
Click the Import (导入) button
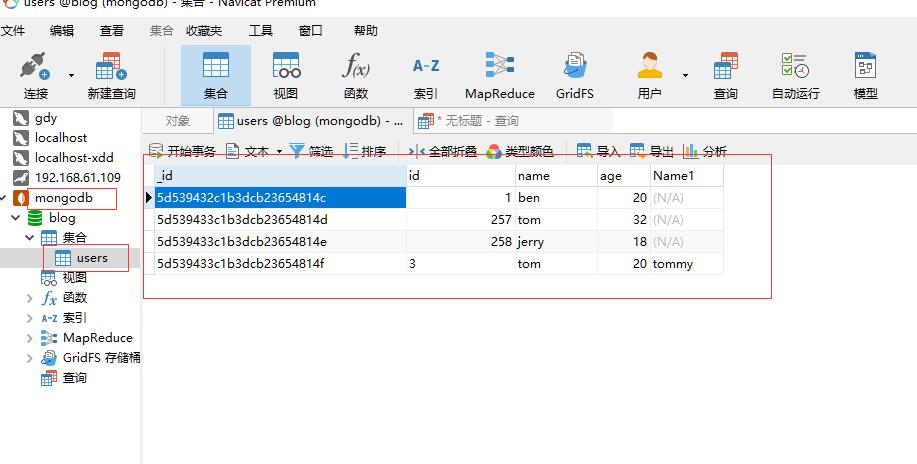[x=598, y=152]
